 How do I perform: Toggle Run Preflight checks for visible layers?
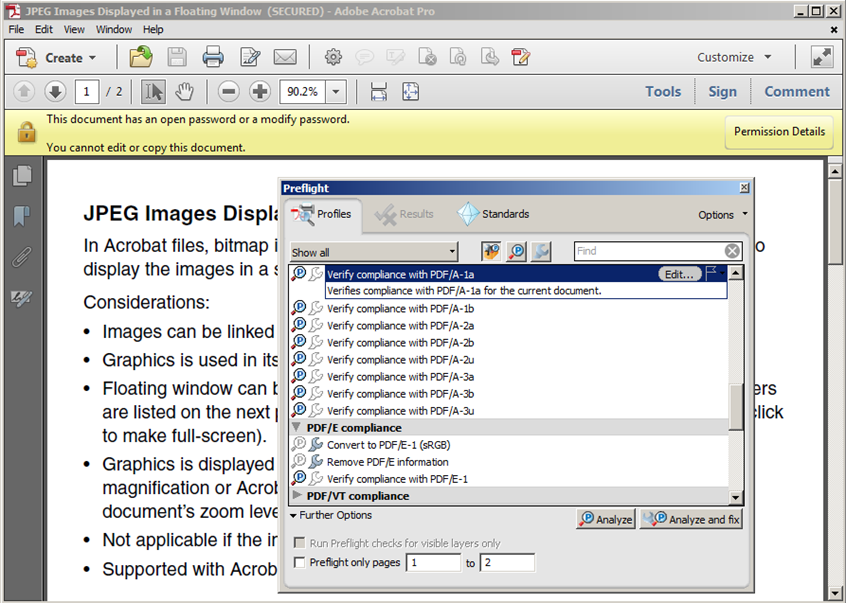point(300,544)
